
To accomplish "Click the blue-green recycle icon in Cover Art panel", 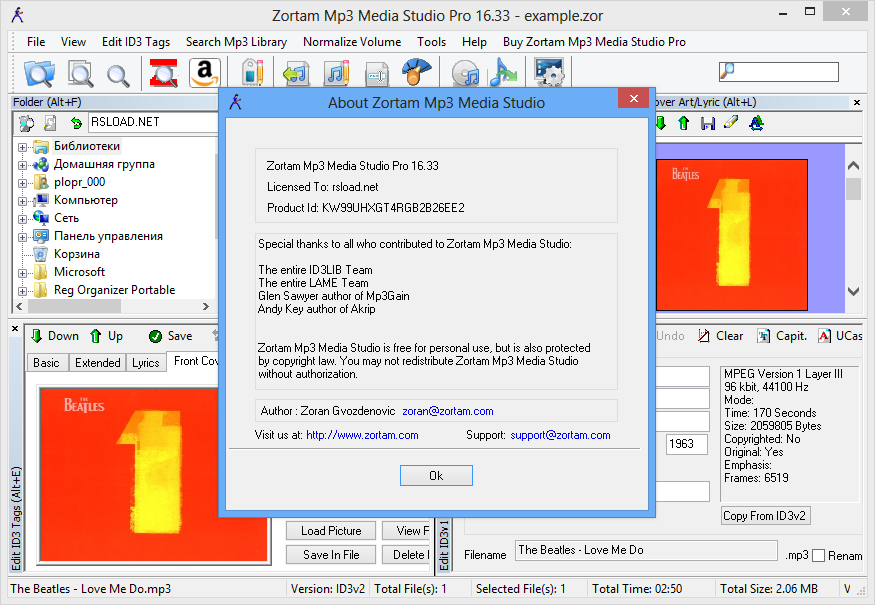I will [x=756, y=123].
